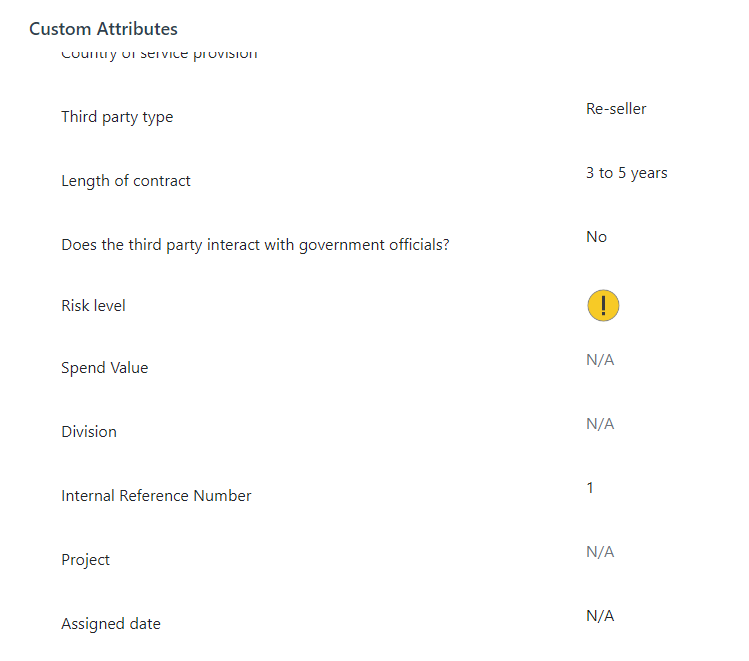Select the Third party type label

pos(117,117)
